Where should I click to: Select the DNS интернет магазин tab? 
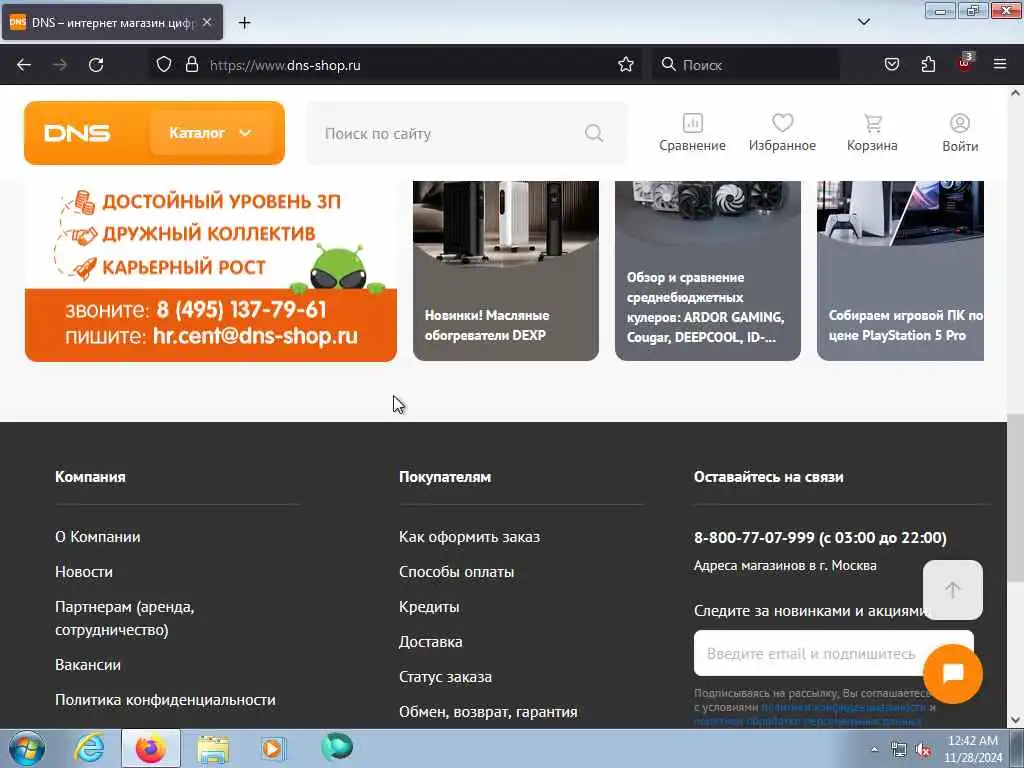[112, 22]
